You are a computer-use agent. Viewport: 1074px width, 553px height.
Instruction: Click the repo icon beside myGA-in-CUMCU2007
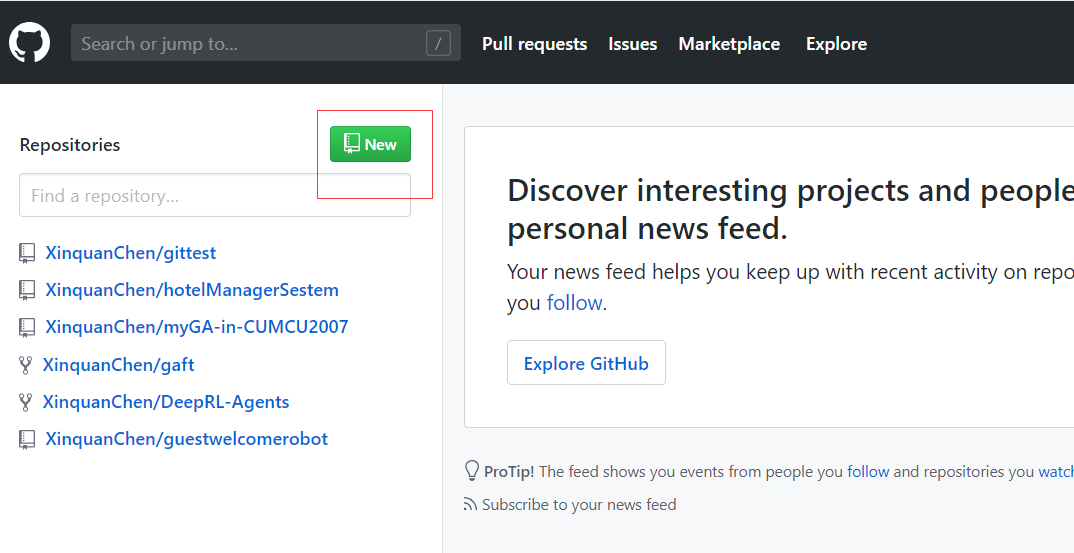(27, 327)
